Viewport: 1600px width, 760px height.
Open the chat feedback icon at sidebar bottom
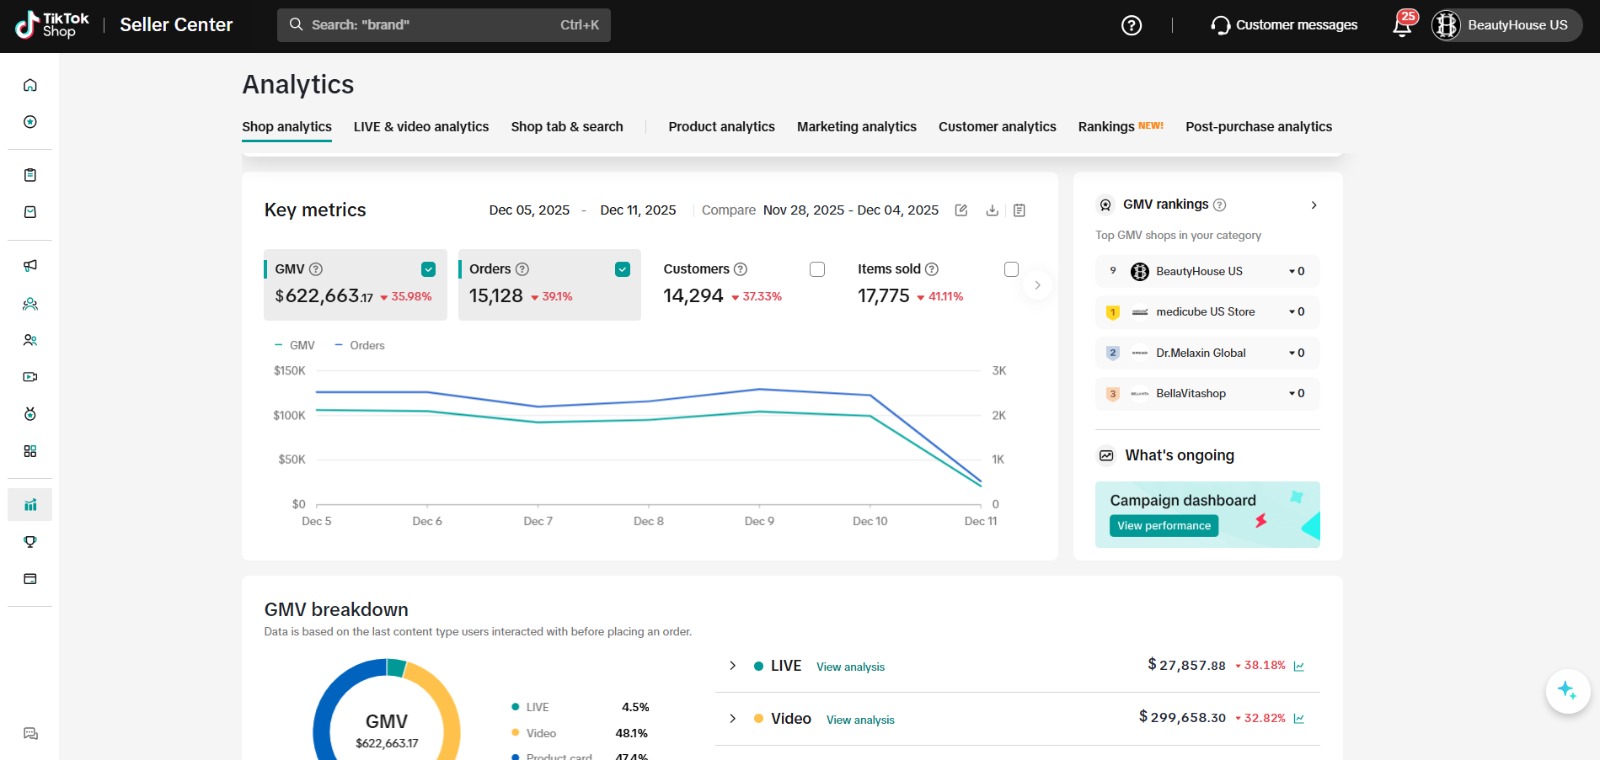tap(30, 734)
